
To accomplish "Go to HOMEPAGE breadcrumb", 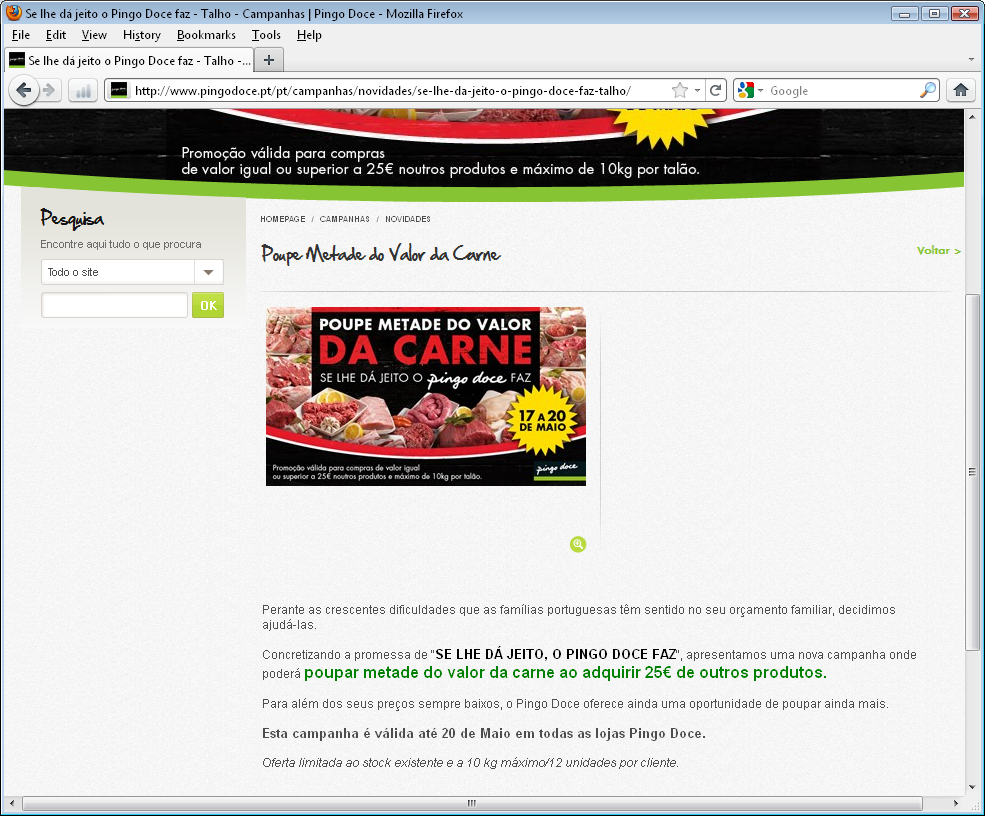I will pyautogui.click(x=283, y=219).
